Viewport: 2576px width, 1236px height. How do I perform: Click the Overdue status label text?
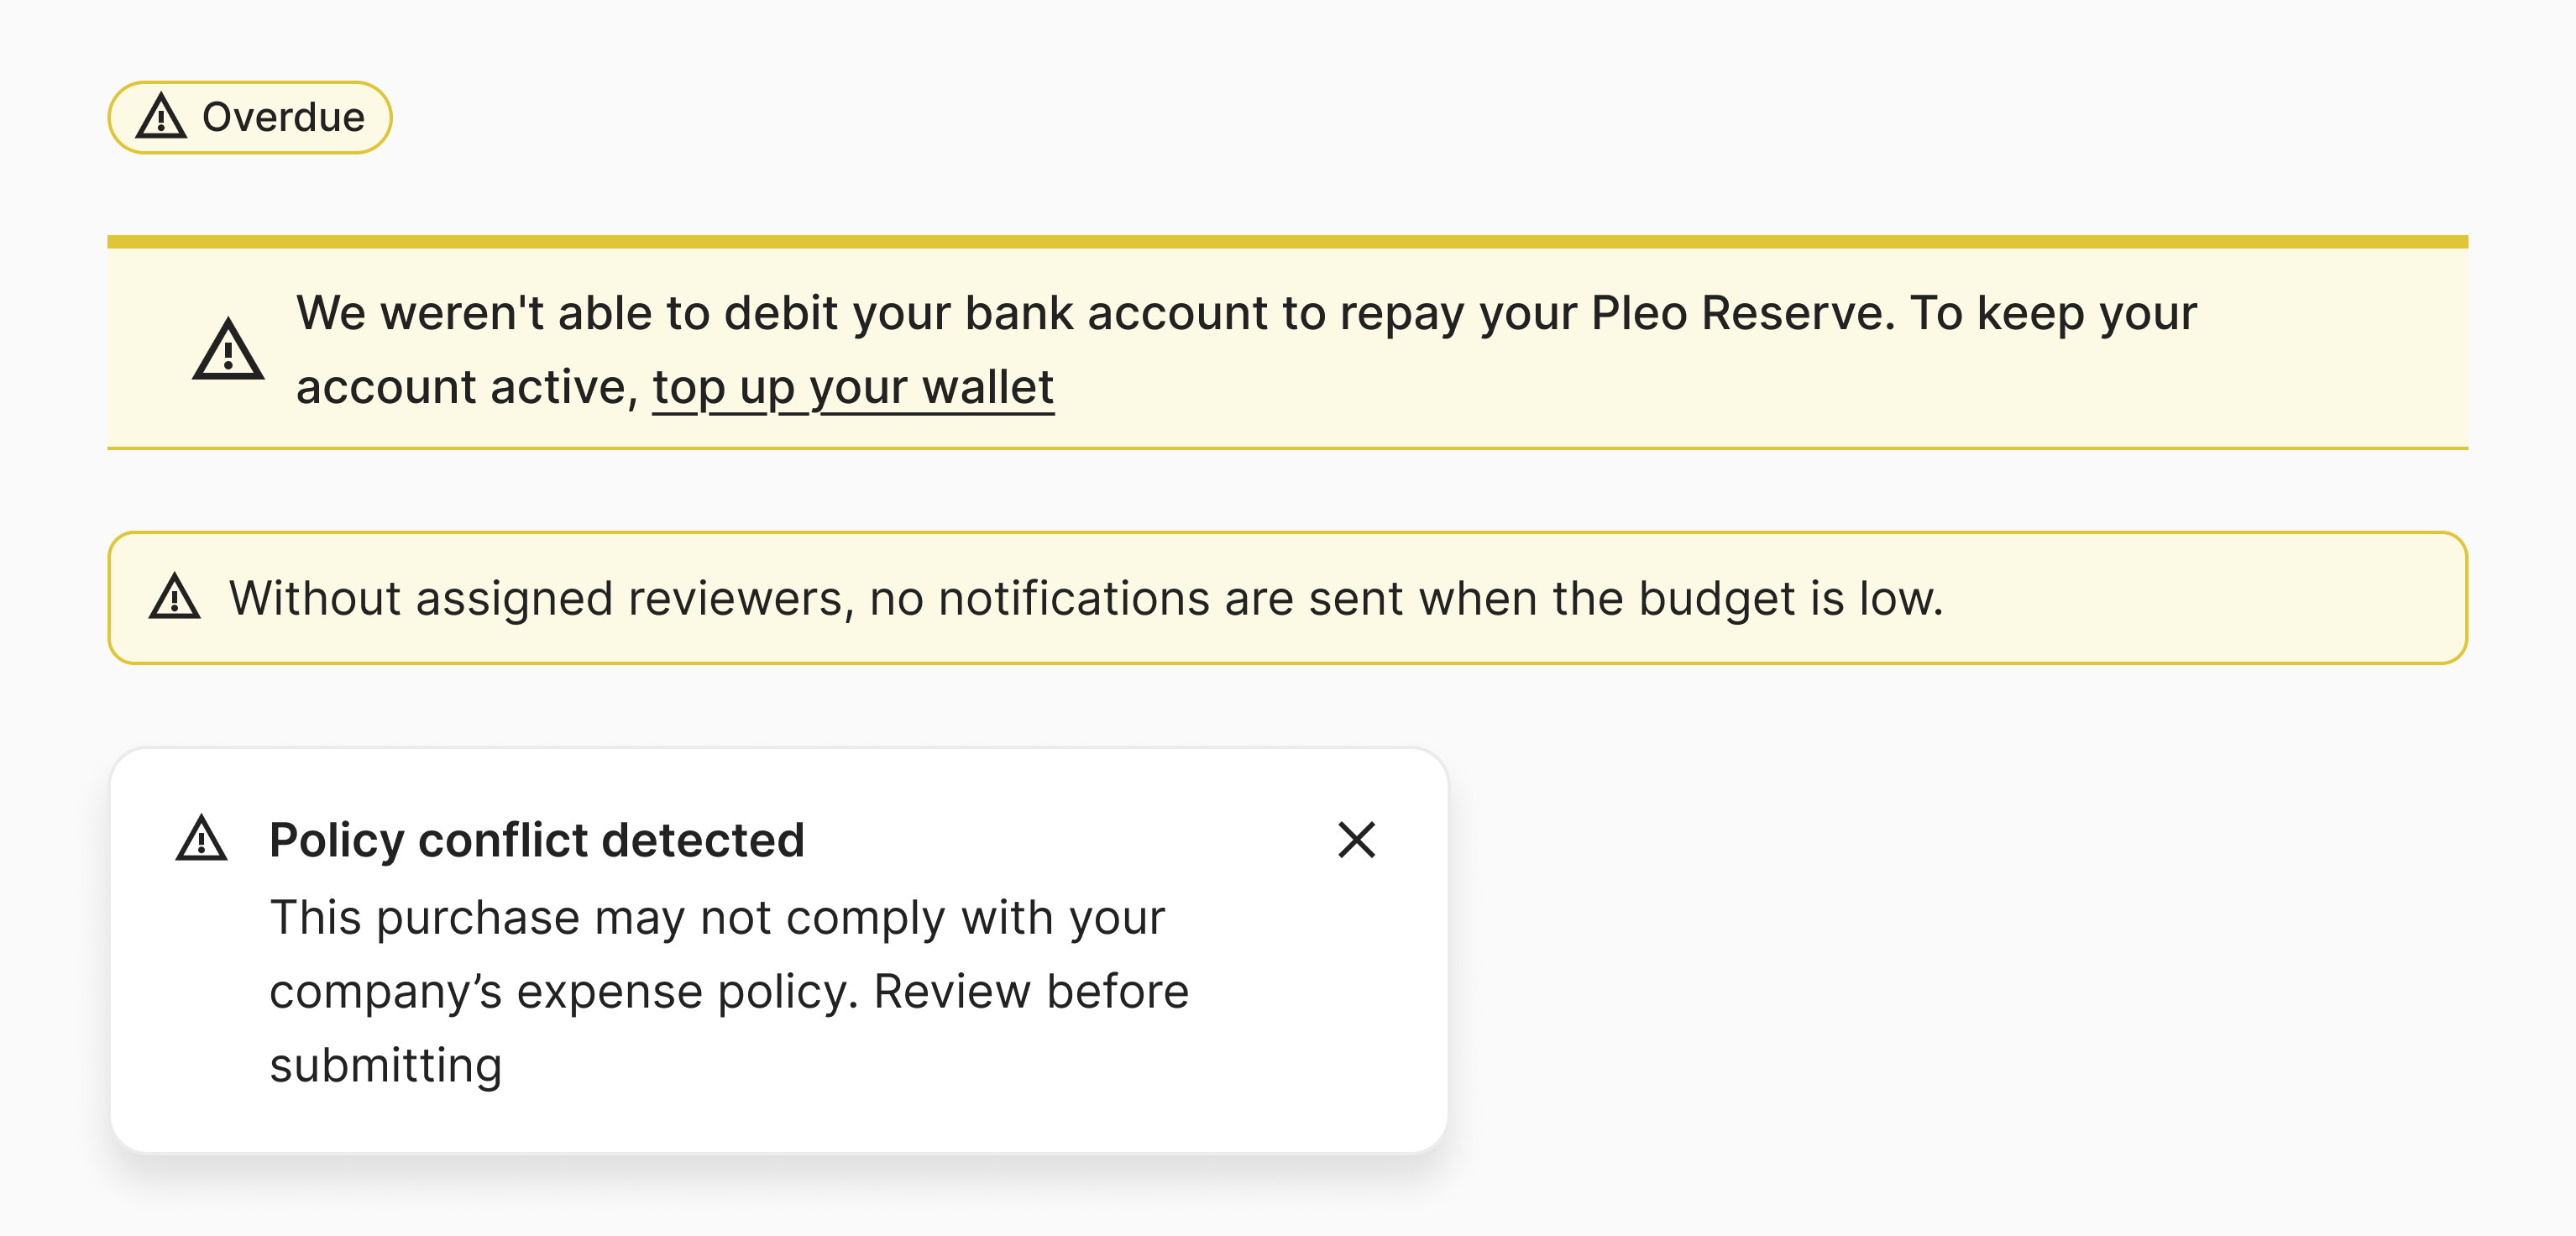coord(283,117)
